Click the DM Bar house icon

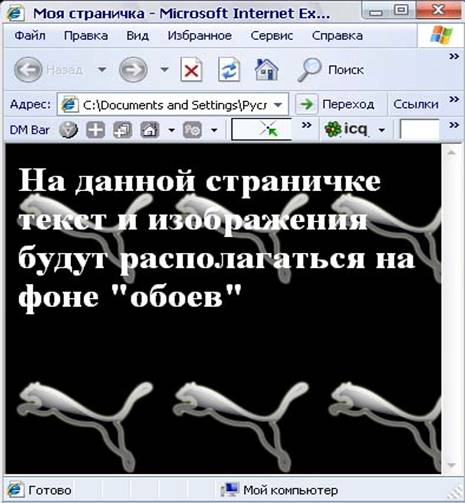click(x=150, y=130)
